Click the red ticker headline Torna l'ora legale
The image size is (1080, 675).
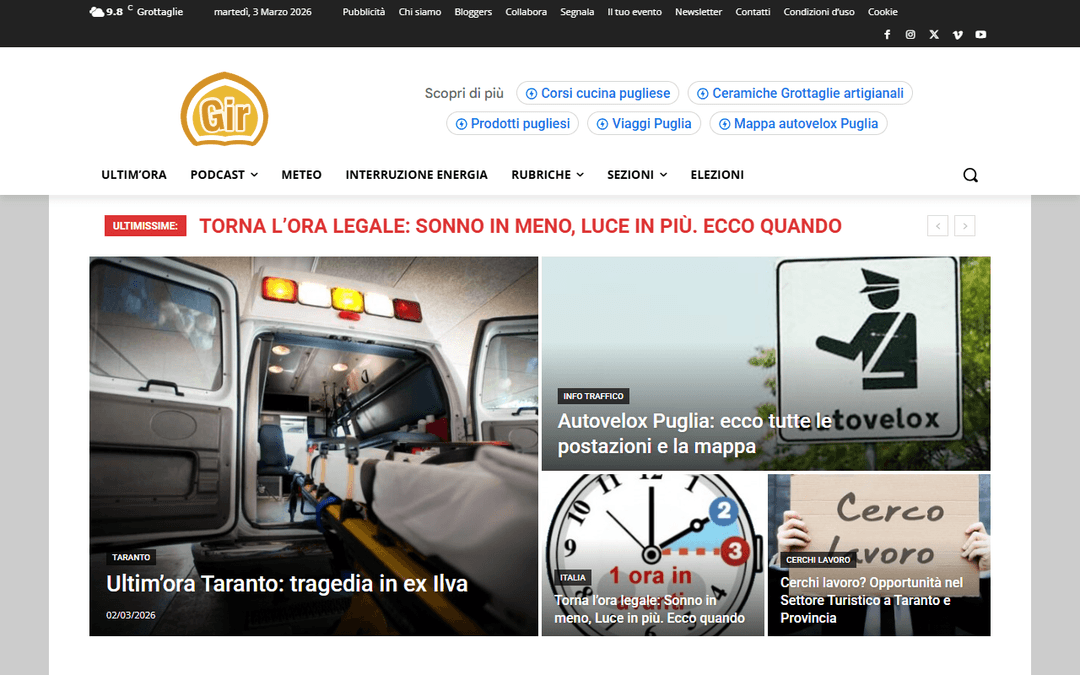click(520, 226)
